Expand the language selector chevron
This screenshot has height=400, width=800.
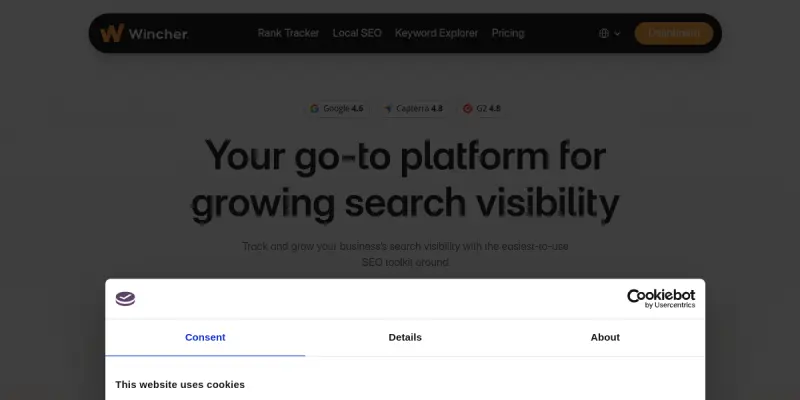point(617,34)
